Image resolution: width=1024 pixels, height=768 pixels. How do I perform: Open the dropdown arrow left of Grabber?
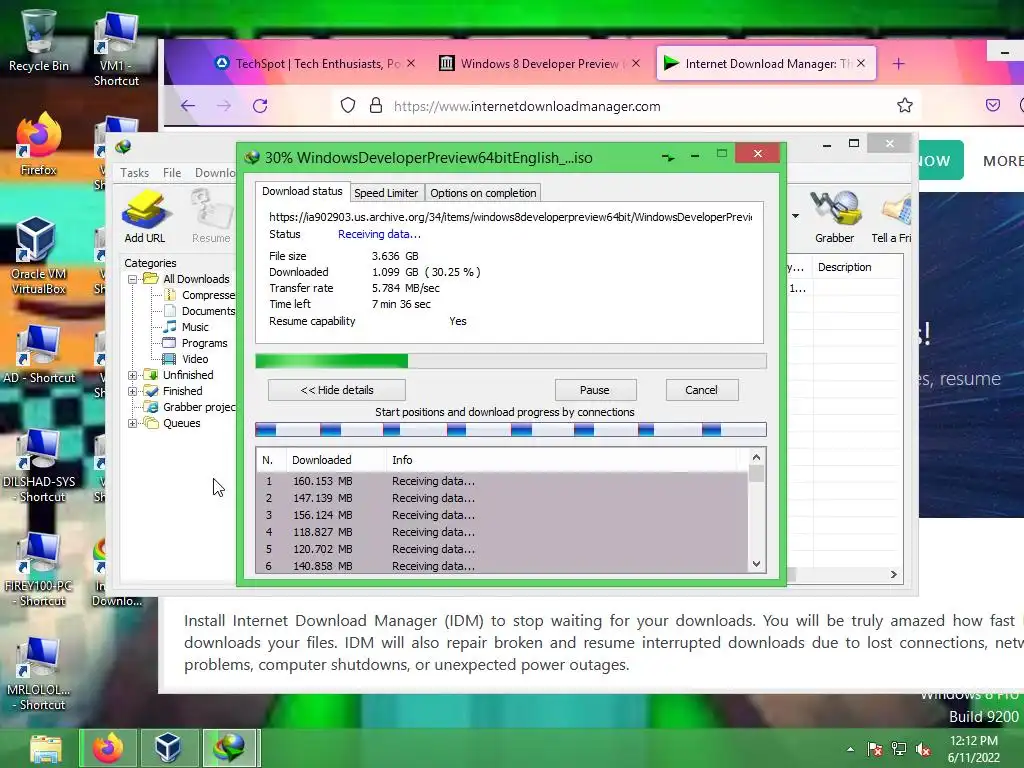coord(795,216)
